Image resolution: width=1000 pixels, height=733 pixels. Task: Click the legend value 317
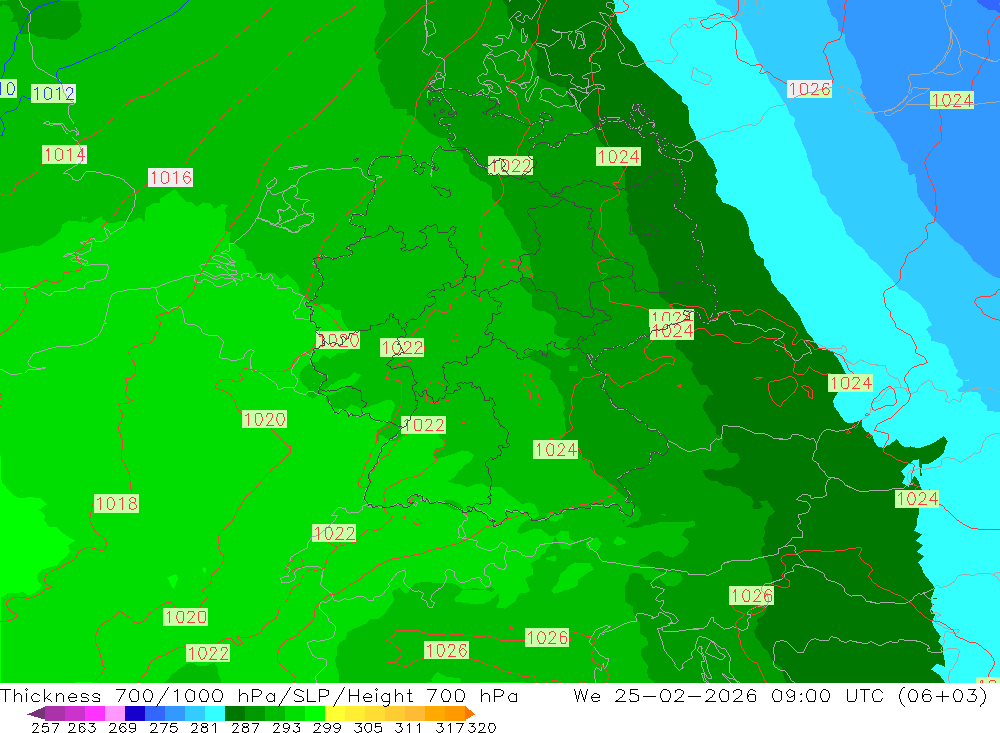point(450,727)
